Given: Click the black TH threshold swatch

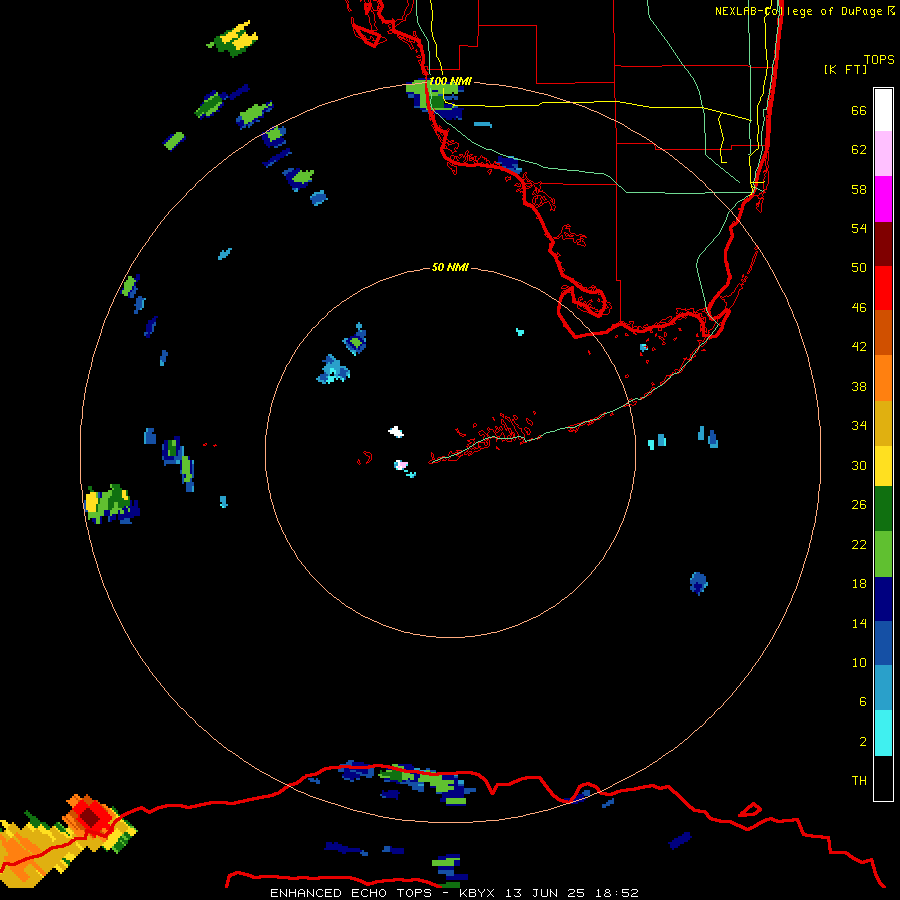Looking at the screenshot, I should click(x=883, y=778).
